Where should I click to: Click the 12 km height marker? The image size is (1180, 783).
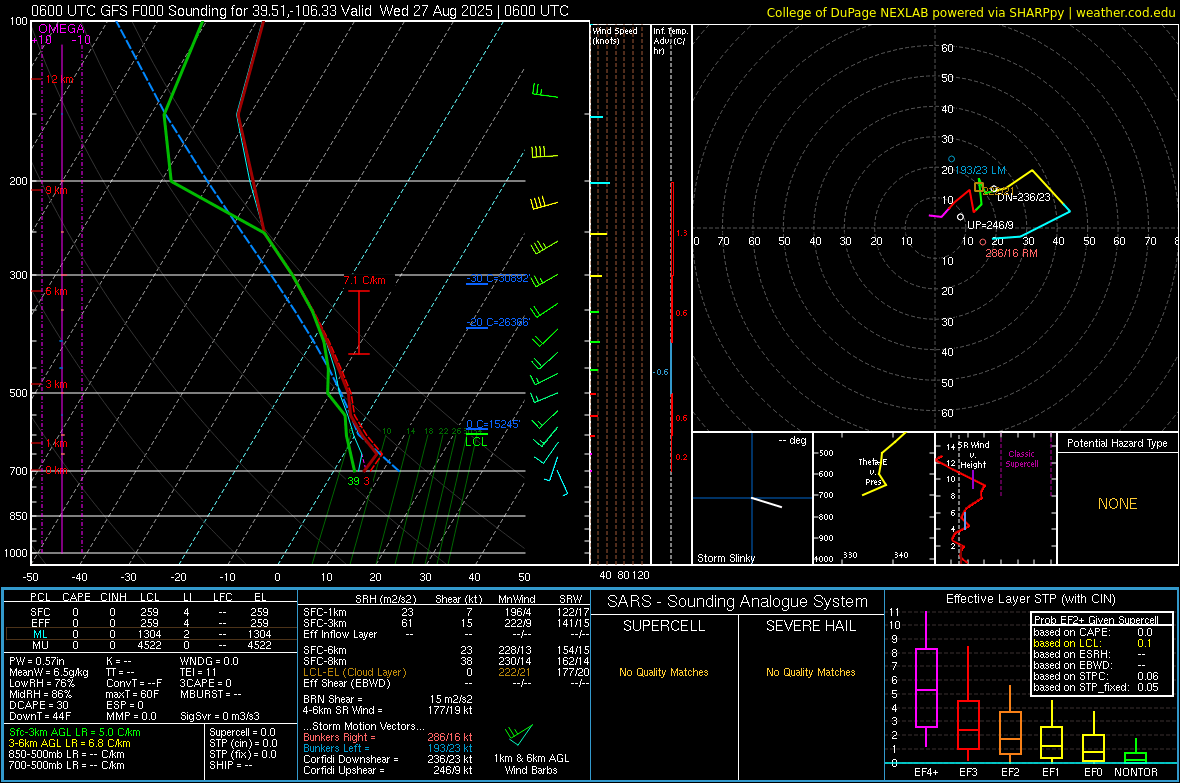point(59,79)
